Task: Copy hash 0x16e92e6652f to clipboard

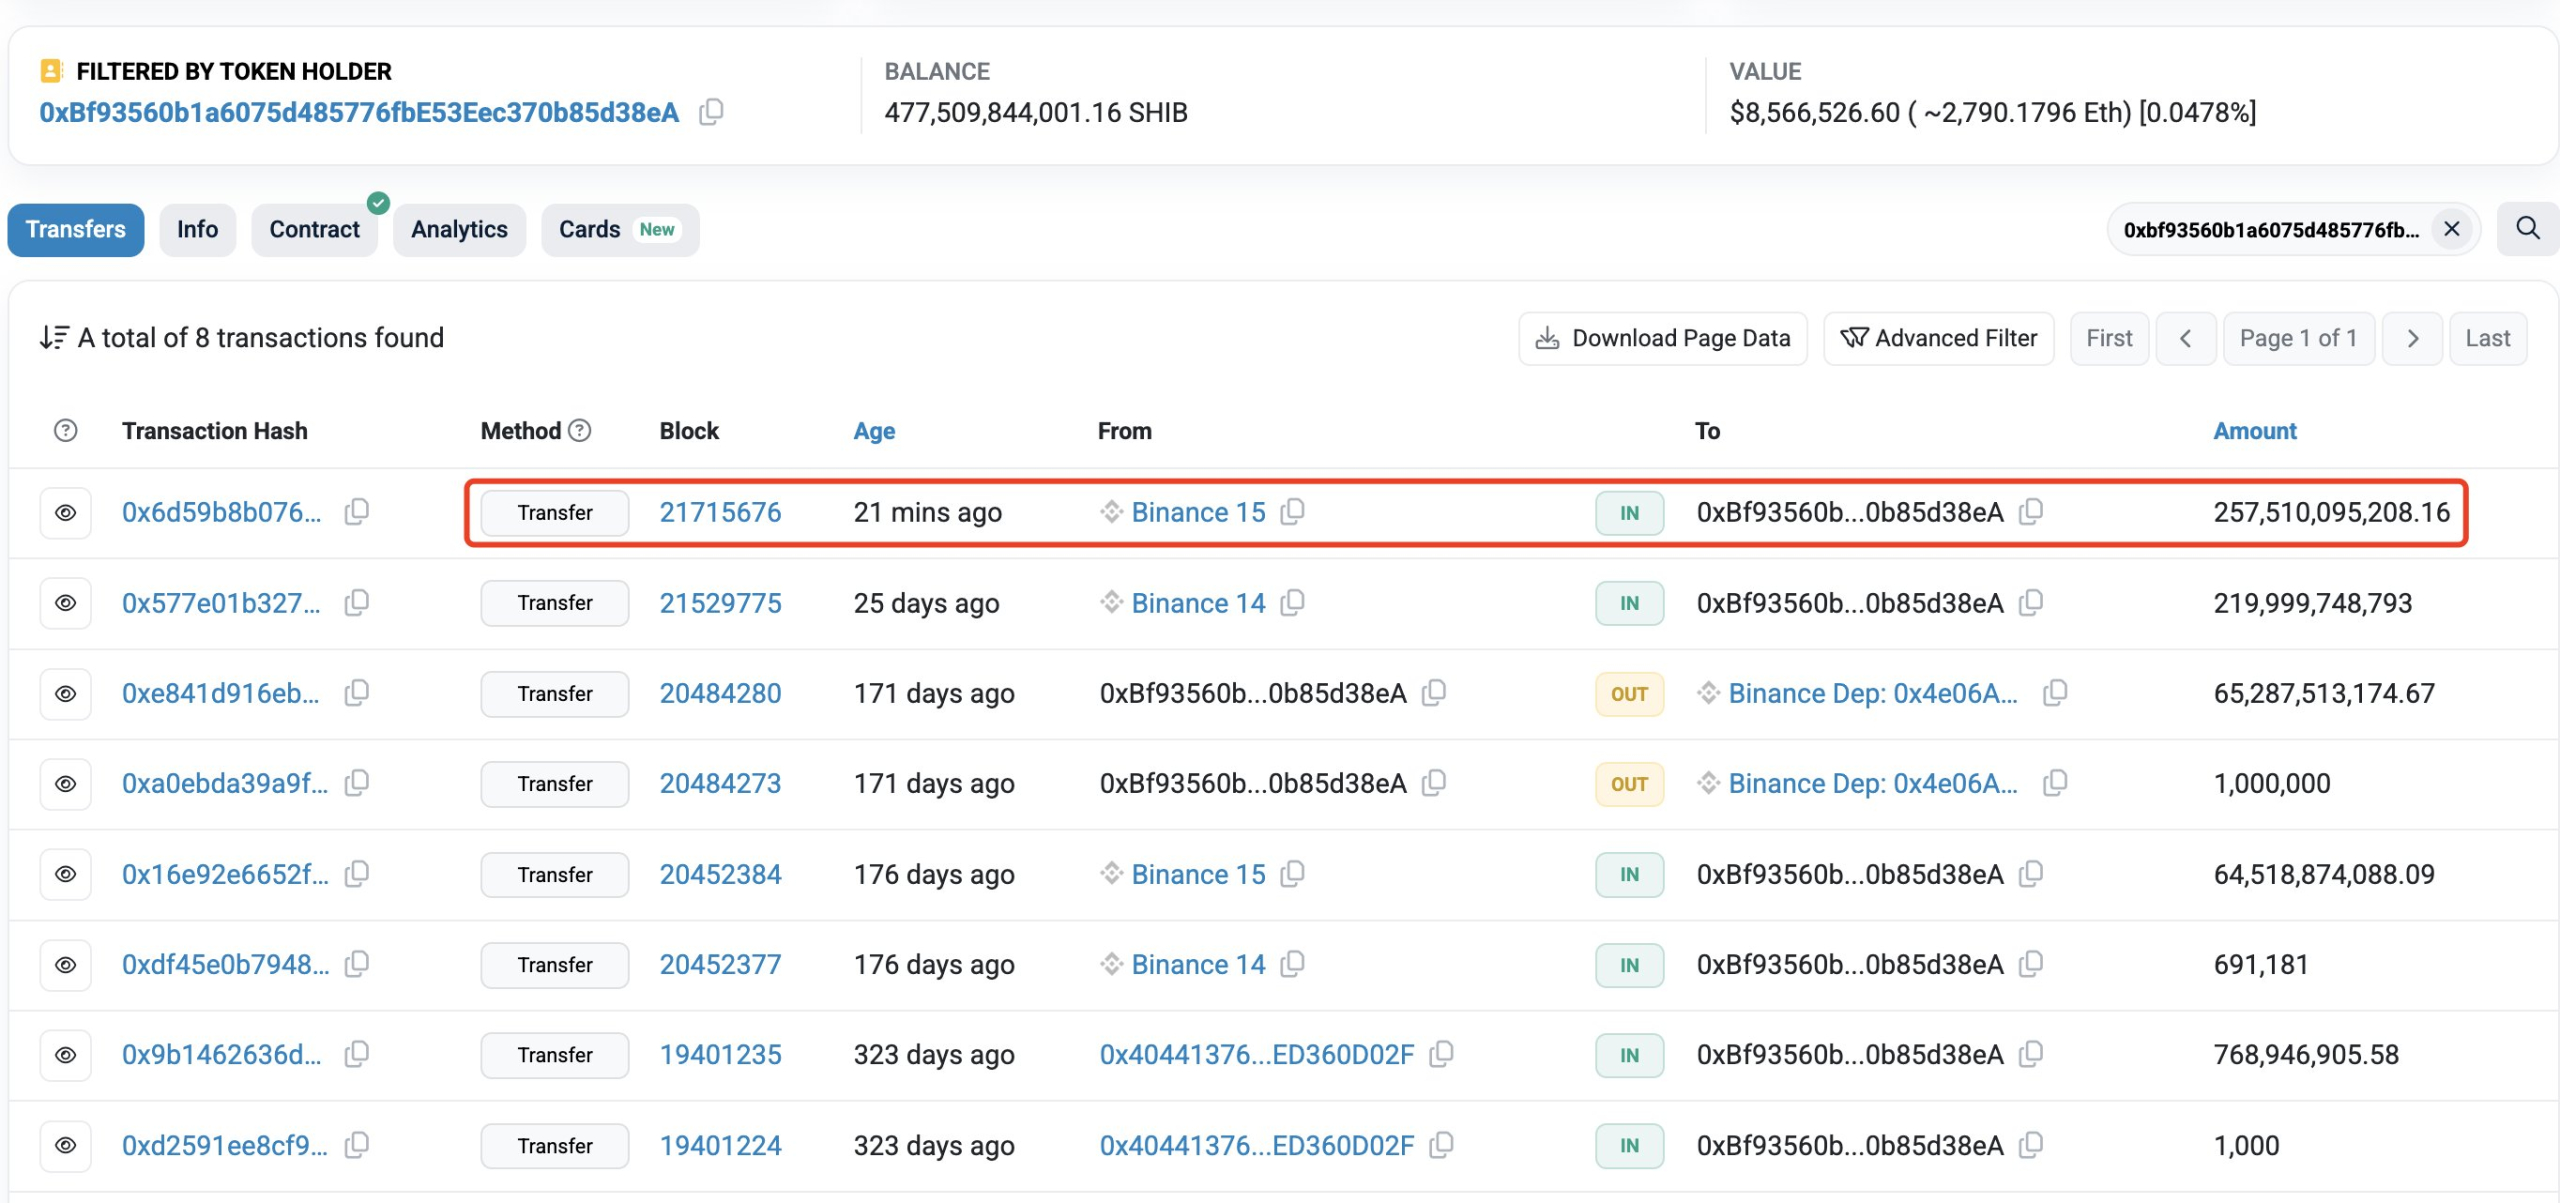Action: (x=357, y=874)
